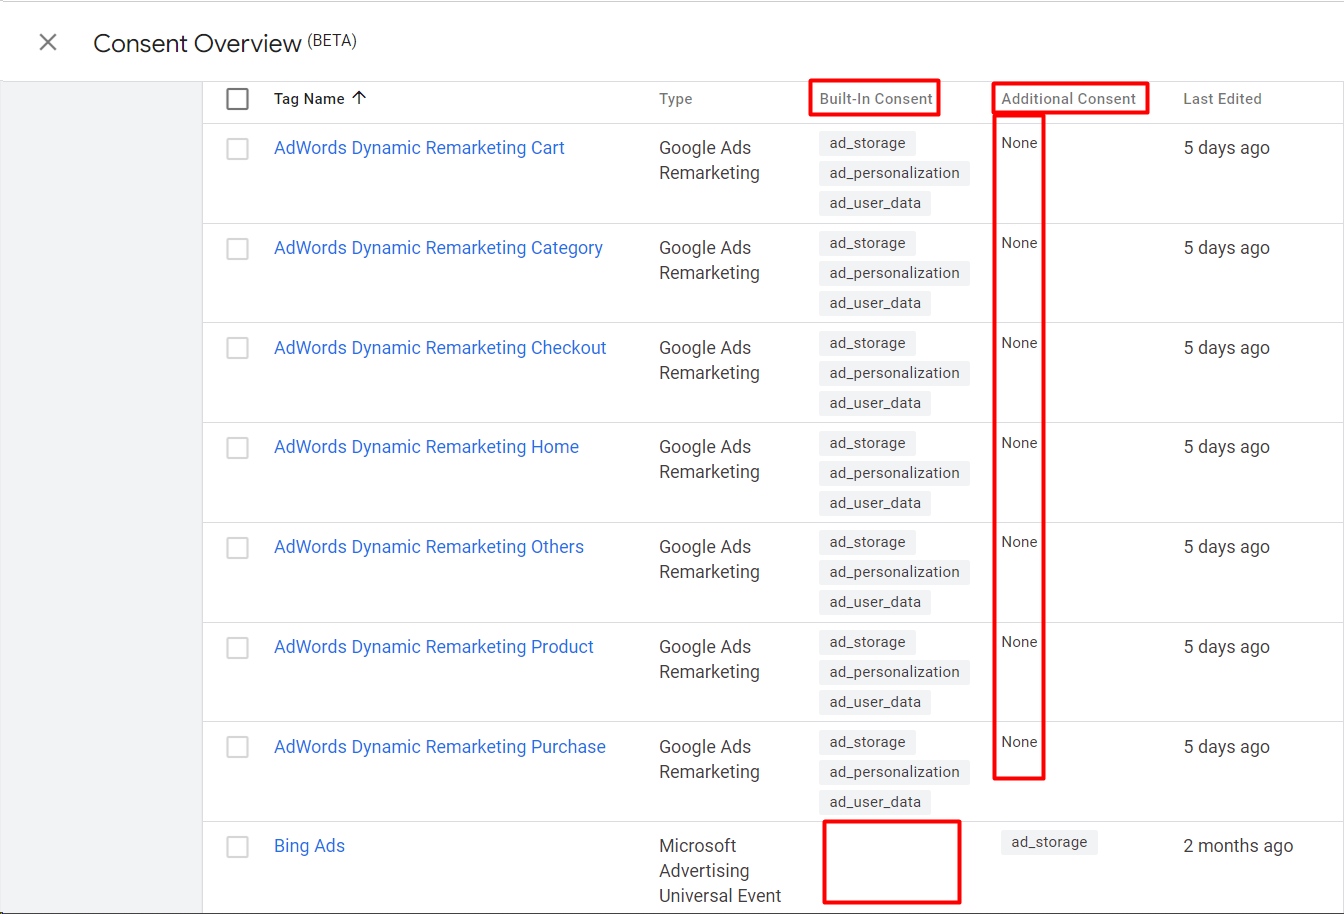1344x914 pixels.
Task: Sort by Tag Name ascending arrow
Action: tap(359, 98)
